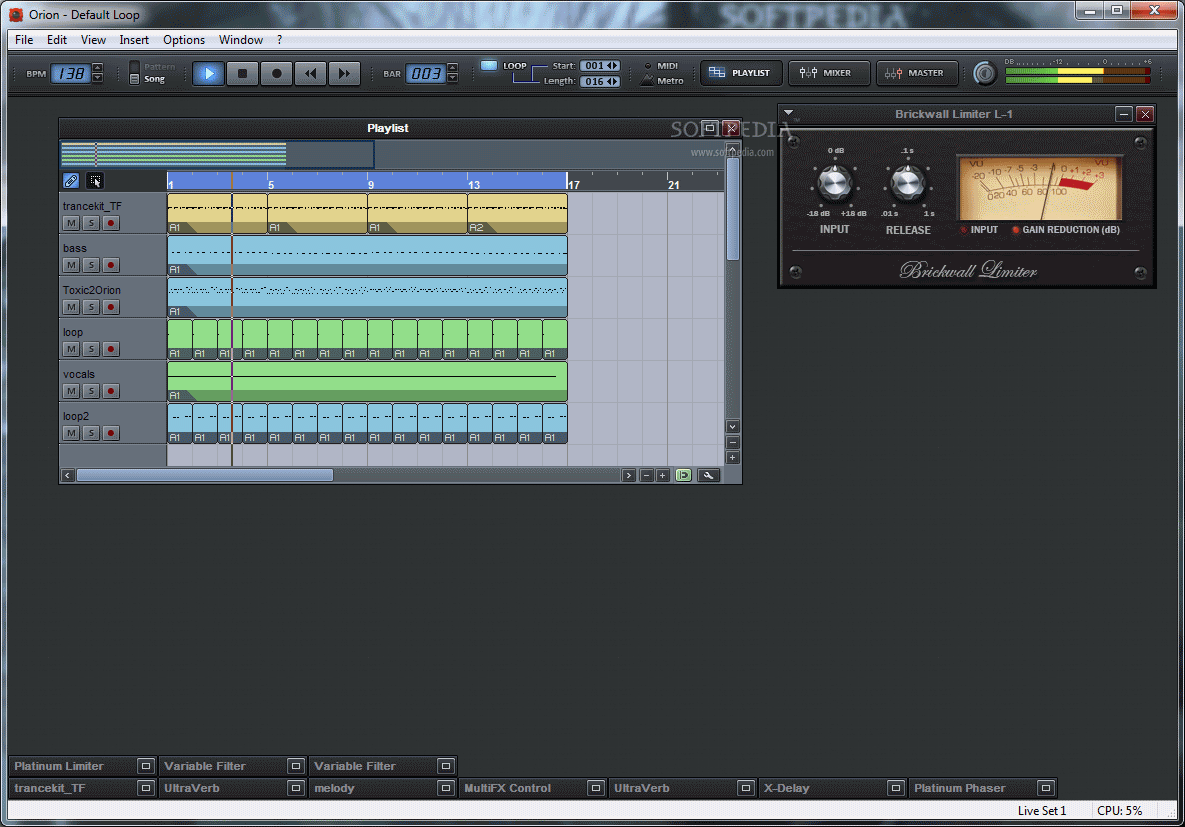Open the Insert menu
This screenshot has width=1185, height=827.
[x=134, y=40]
